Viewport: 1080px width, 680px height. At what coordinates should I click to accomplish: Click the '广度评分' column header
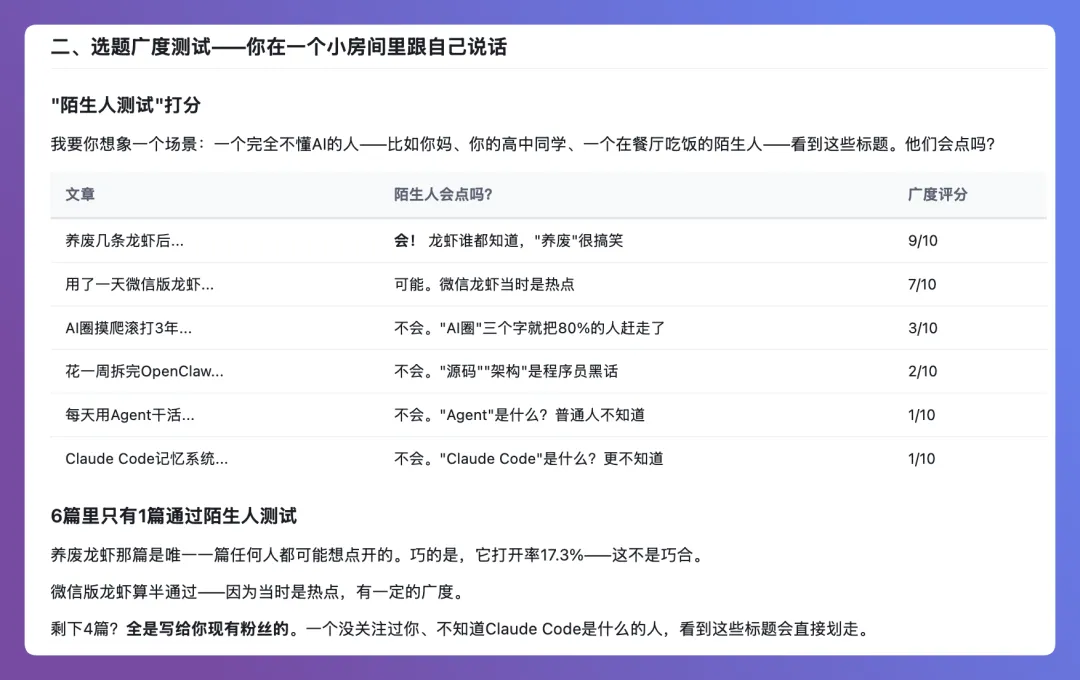point(937,194)
